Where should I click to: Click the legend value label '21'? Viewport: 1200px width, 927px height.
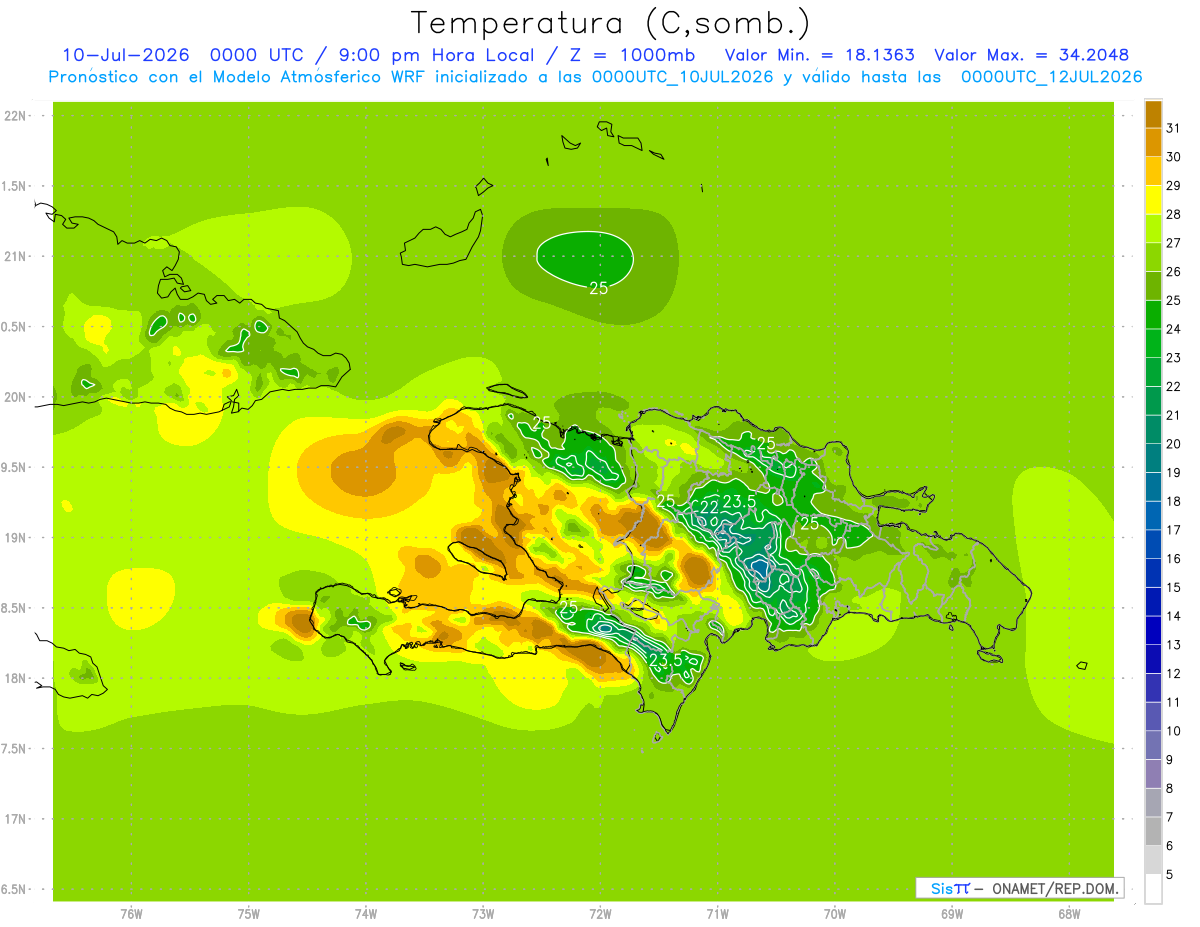[x=1173, y=415]
